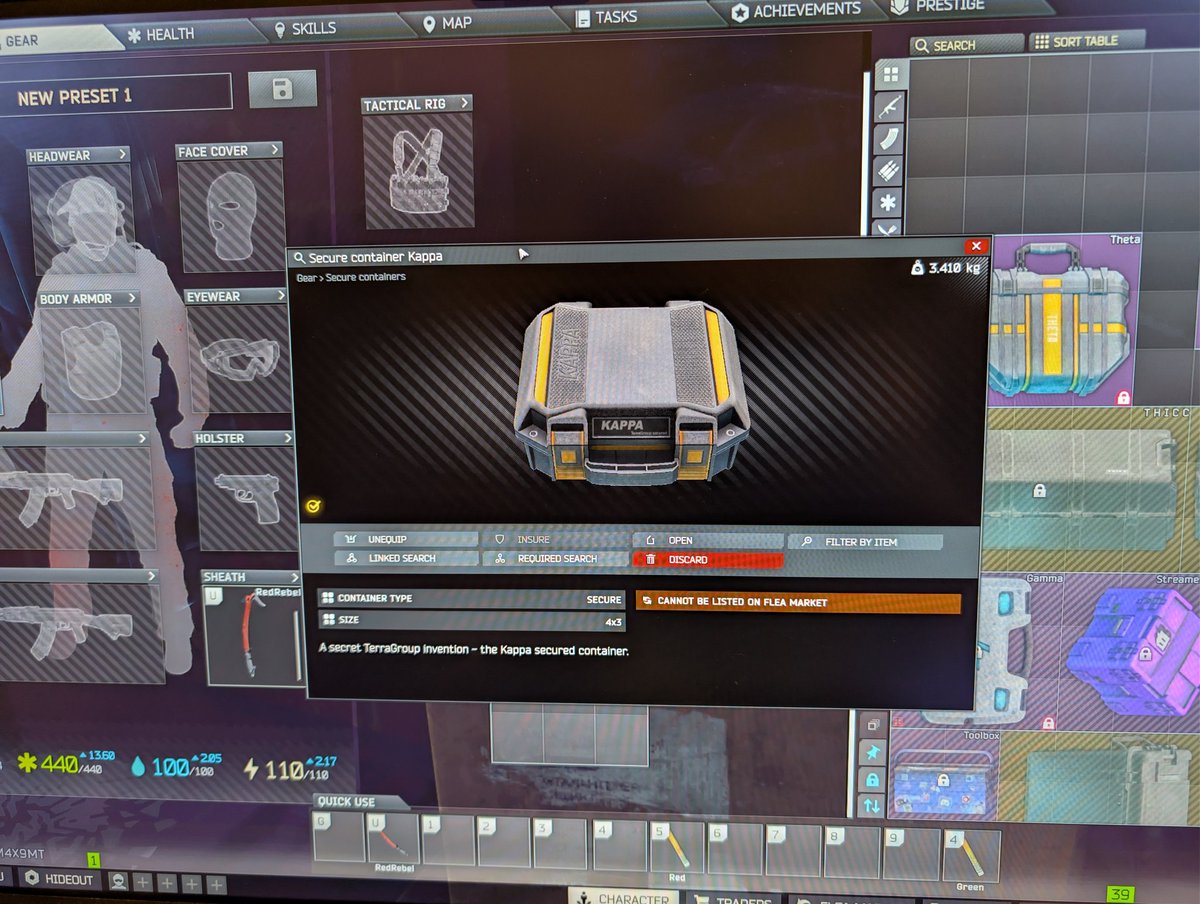Open the Achievements tab
The height and width of the screenshot is (904, 1200).
(x=796, y=11)
